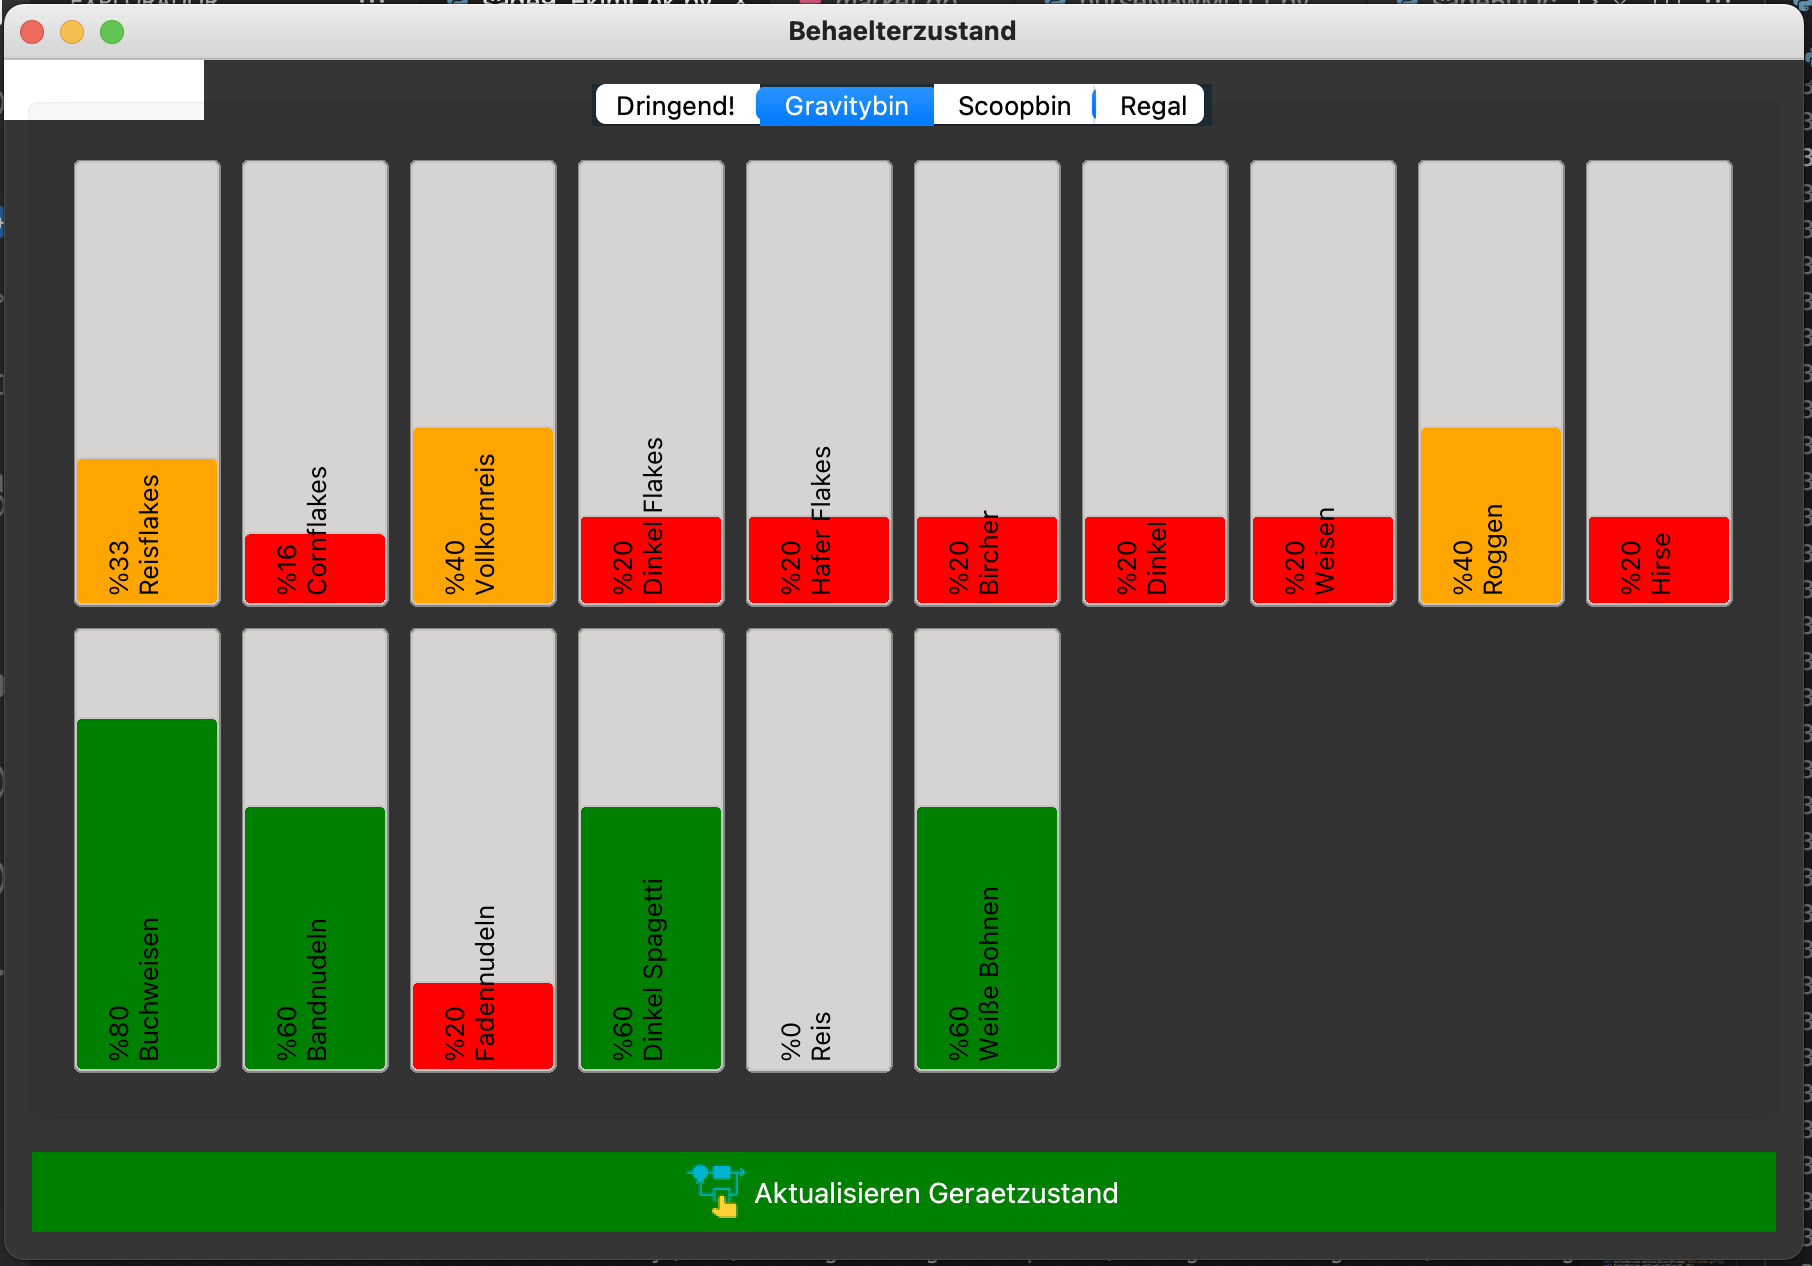The width and height of the screenshot is (1812, 1266).
Task: Click the Reisflakes 33% container bar
Action: (147, 531)
